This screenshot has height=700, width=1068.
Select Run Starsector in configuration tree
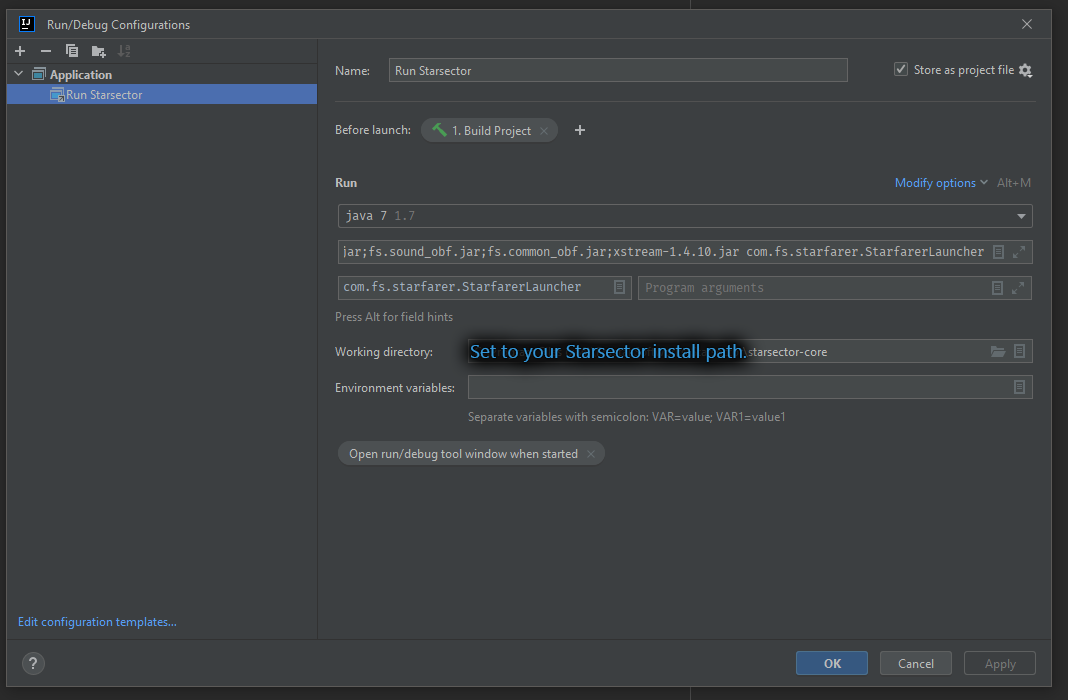[104, 95]
